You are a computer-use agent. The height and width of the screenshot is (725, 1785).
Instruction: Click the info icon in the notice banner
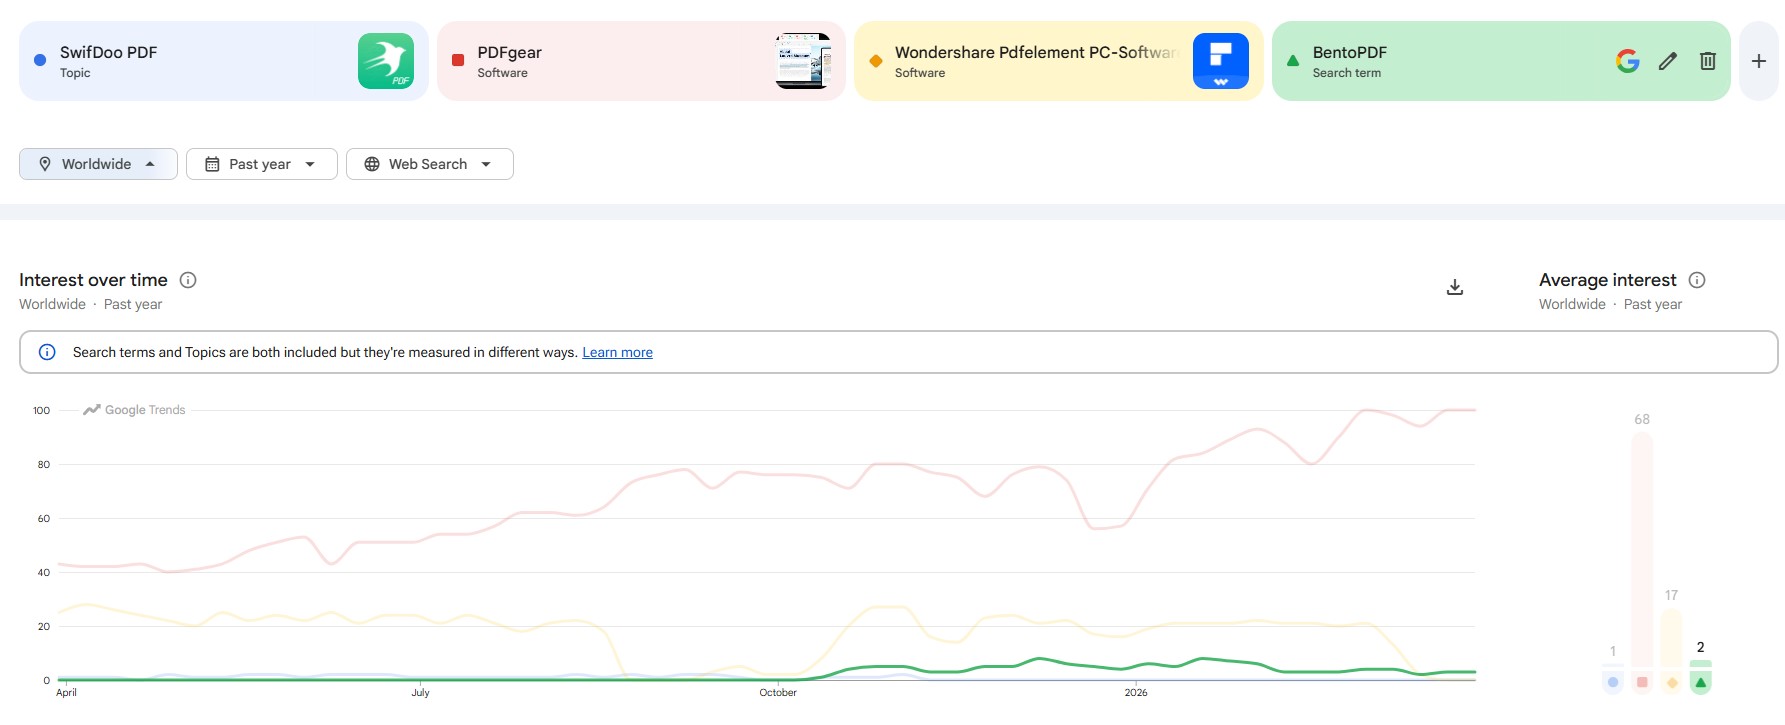[x=47, y=352]
